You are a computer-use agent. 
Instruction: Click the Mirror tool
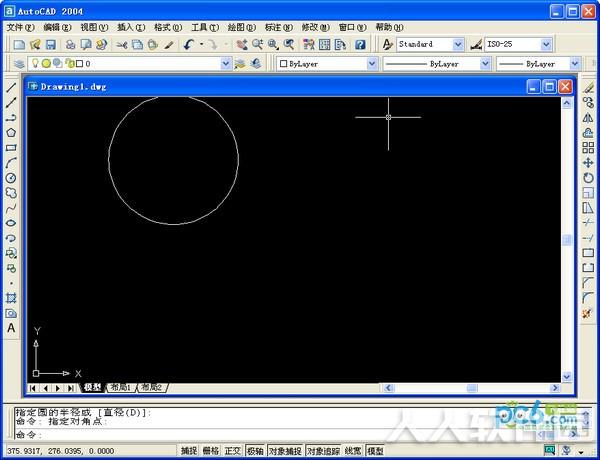point(588,117)
